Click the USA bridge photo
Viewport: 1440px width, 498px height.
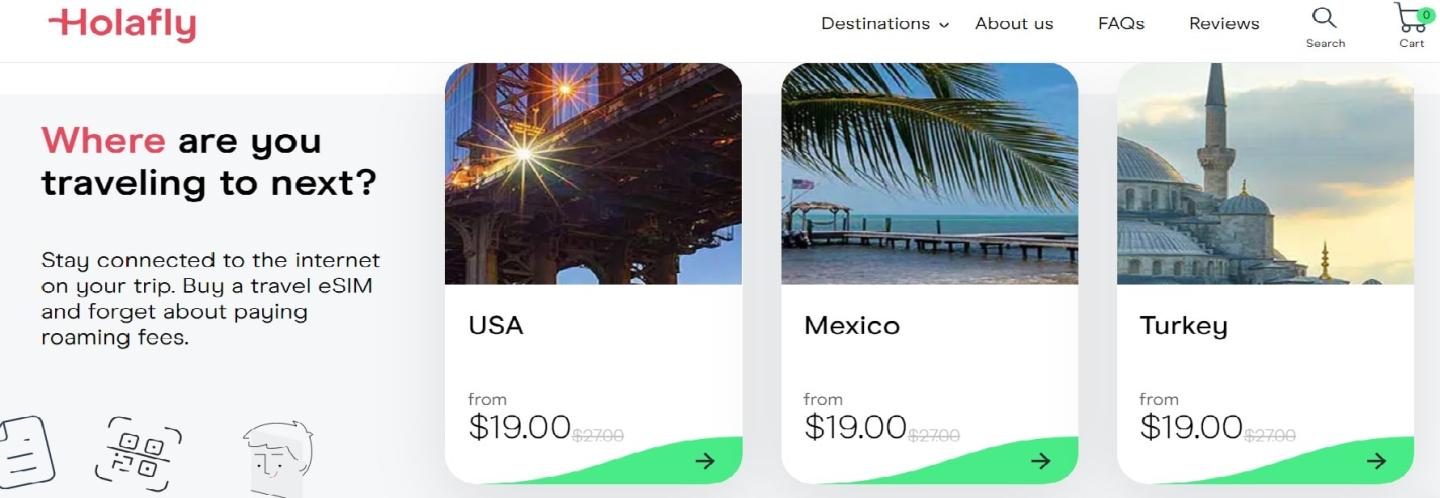pyautogui.click(x=593, y=174)
